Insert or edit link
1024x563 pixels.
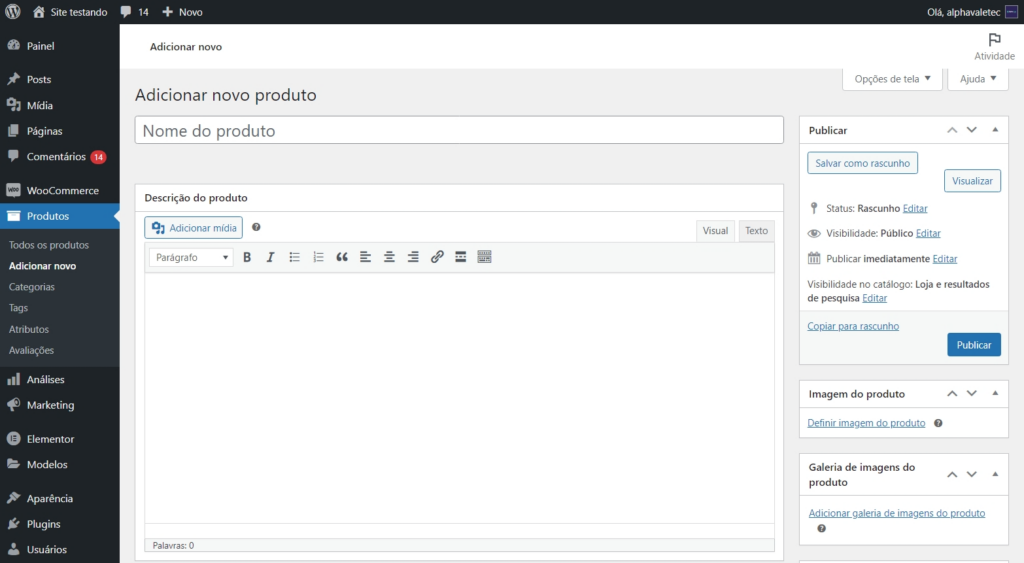[437, 257]
